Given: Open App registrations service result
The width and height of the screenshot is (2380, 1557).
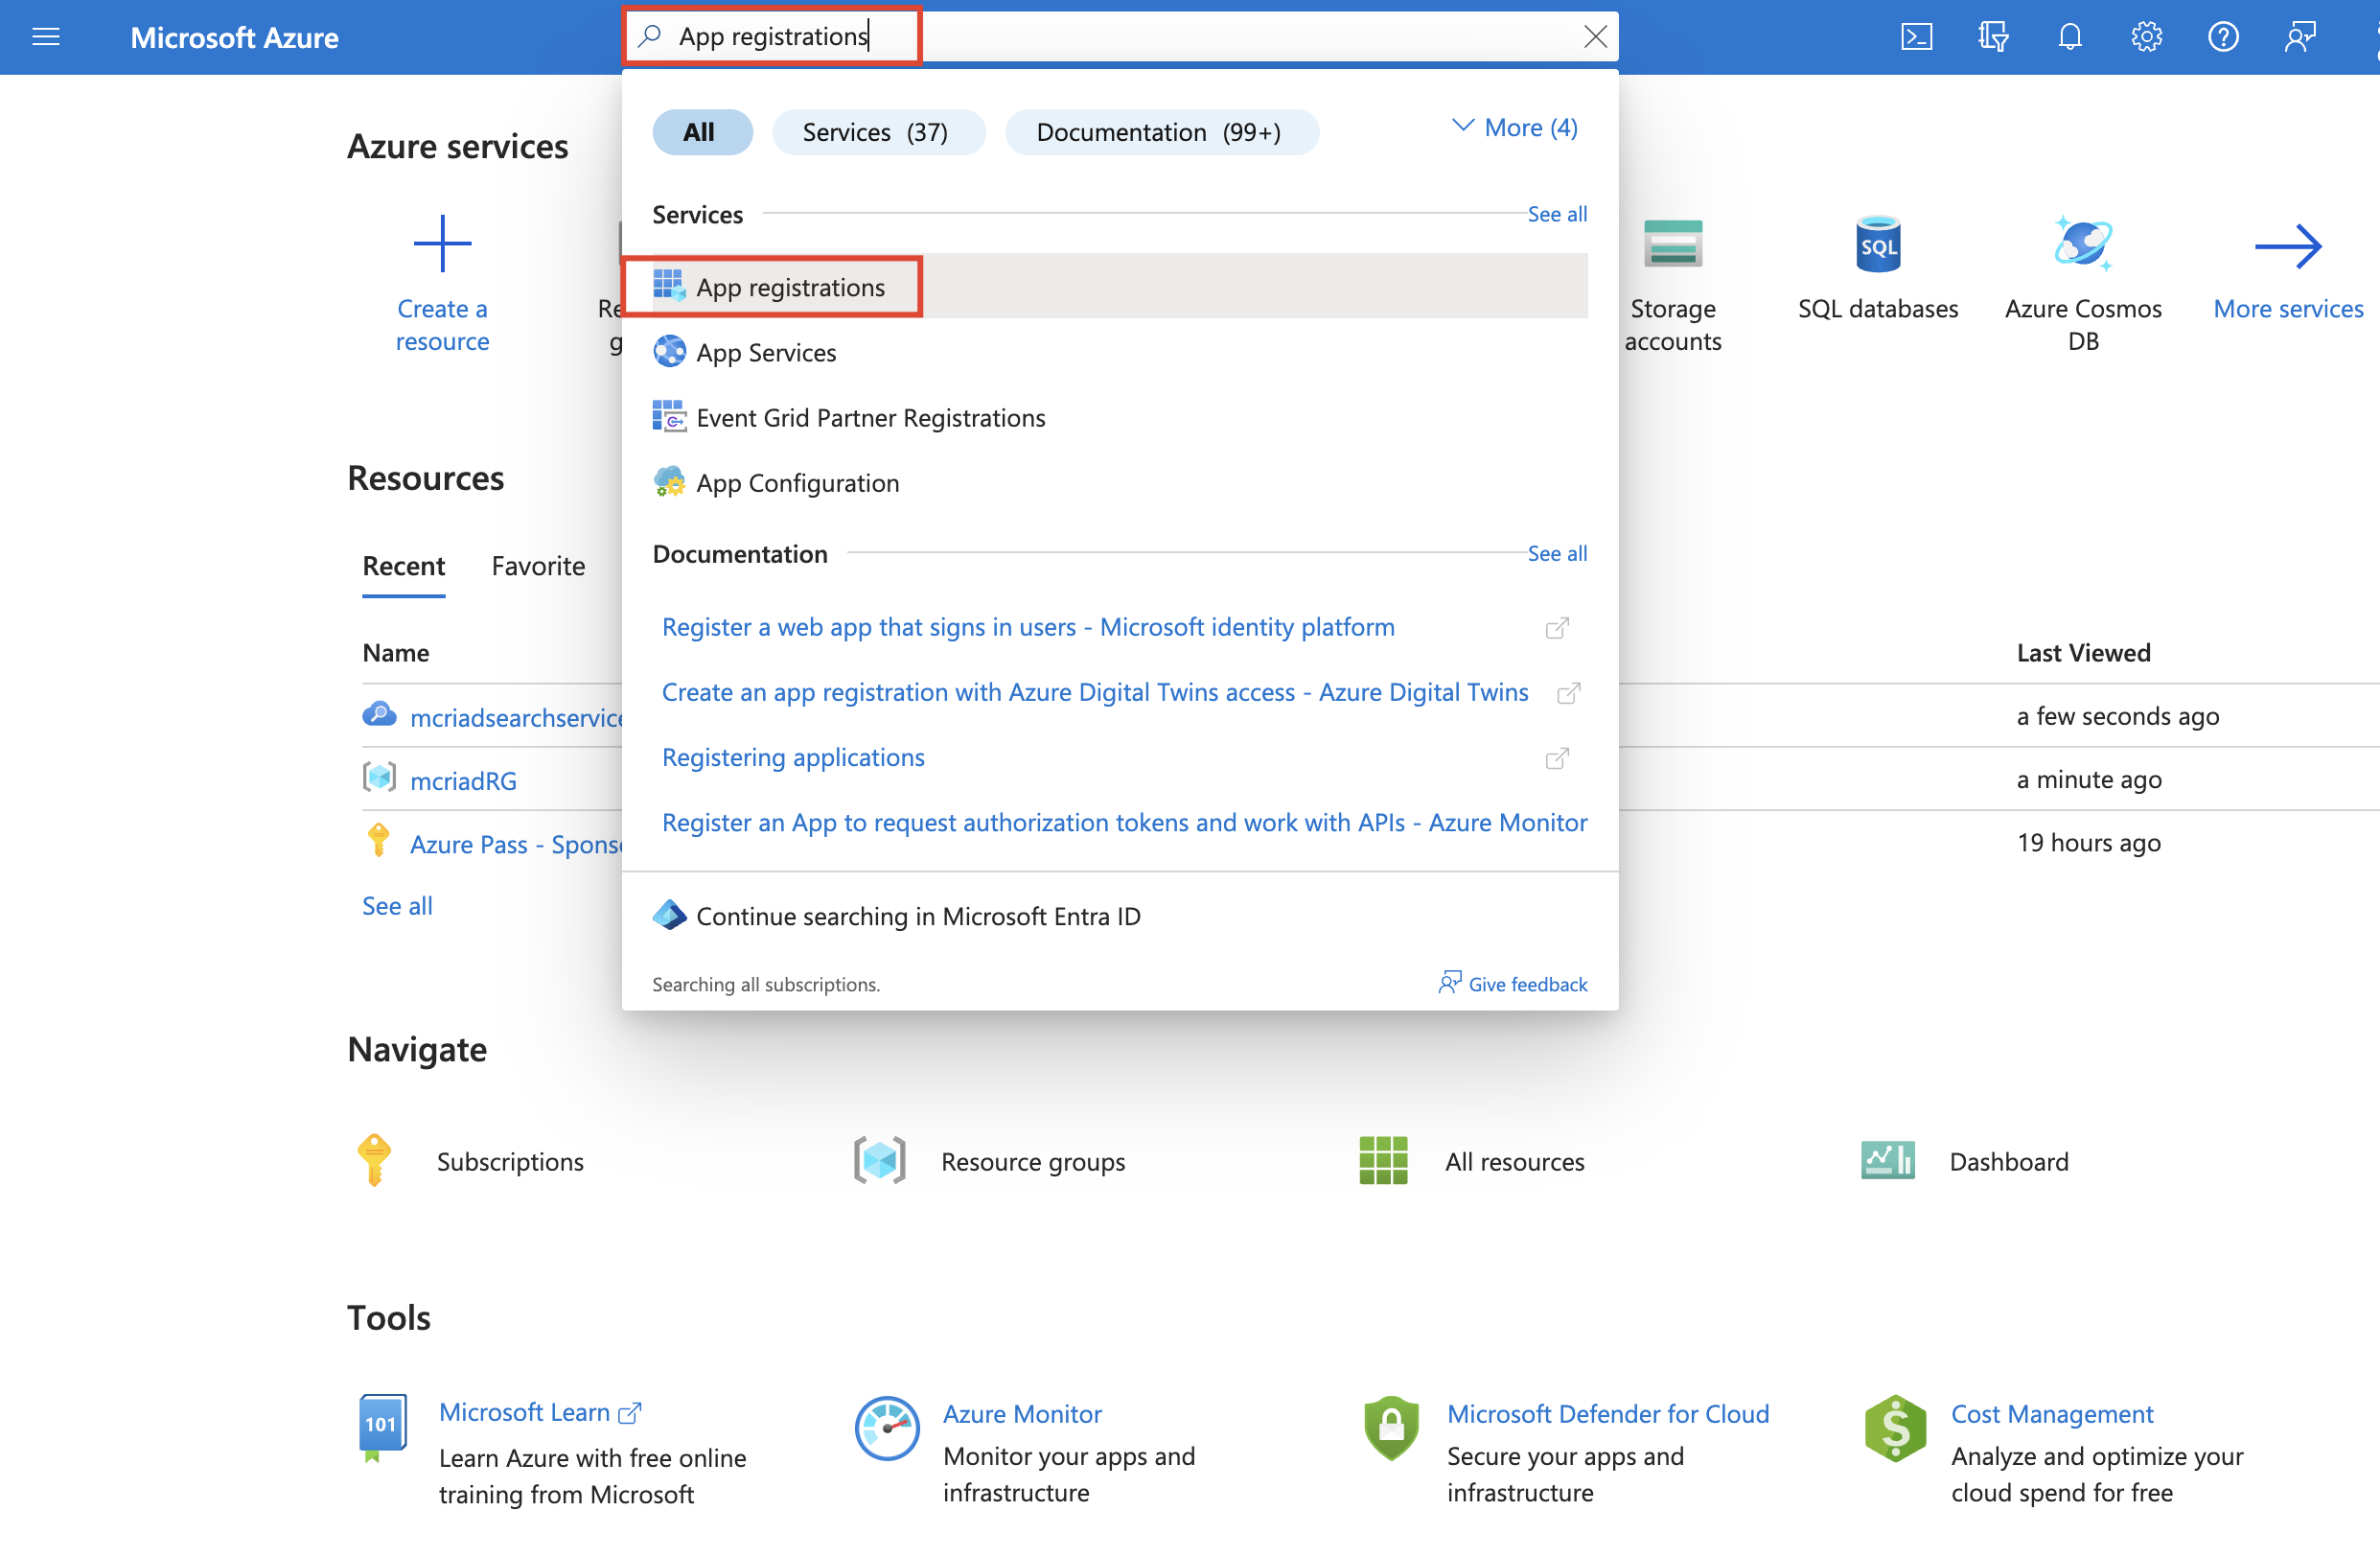Looking at the screenshot, I should click(x=1120, y=287).
